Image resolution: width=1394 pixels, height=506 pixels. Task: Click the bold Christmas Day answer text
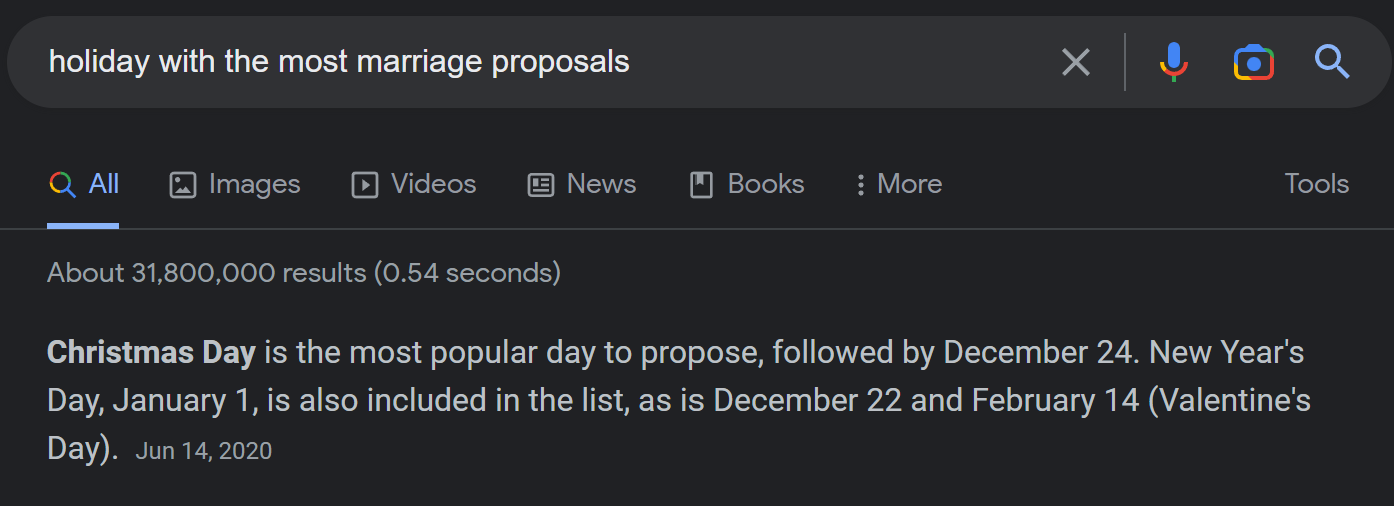151,353
